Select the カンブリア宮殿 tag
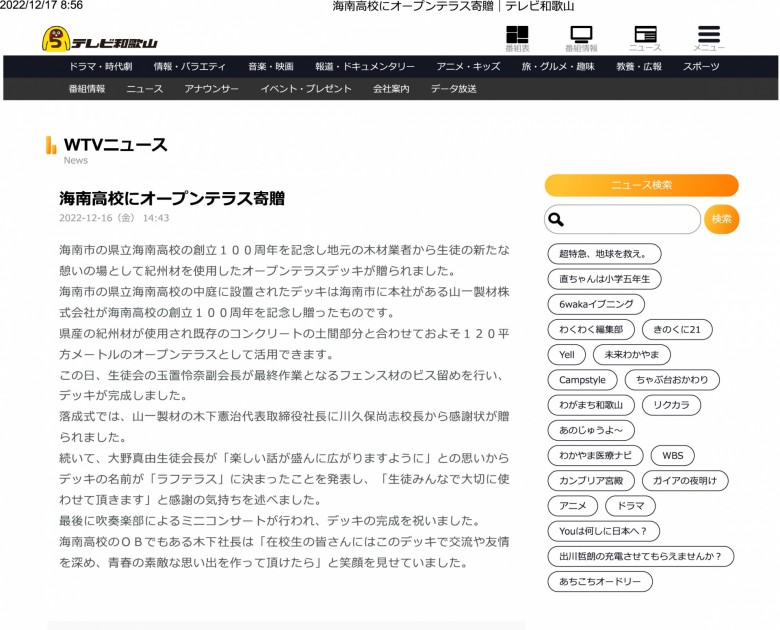Screen dimensions: 780x630 click(x=591, y=481)
